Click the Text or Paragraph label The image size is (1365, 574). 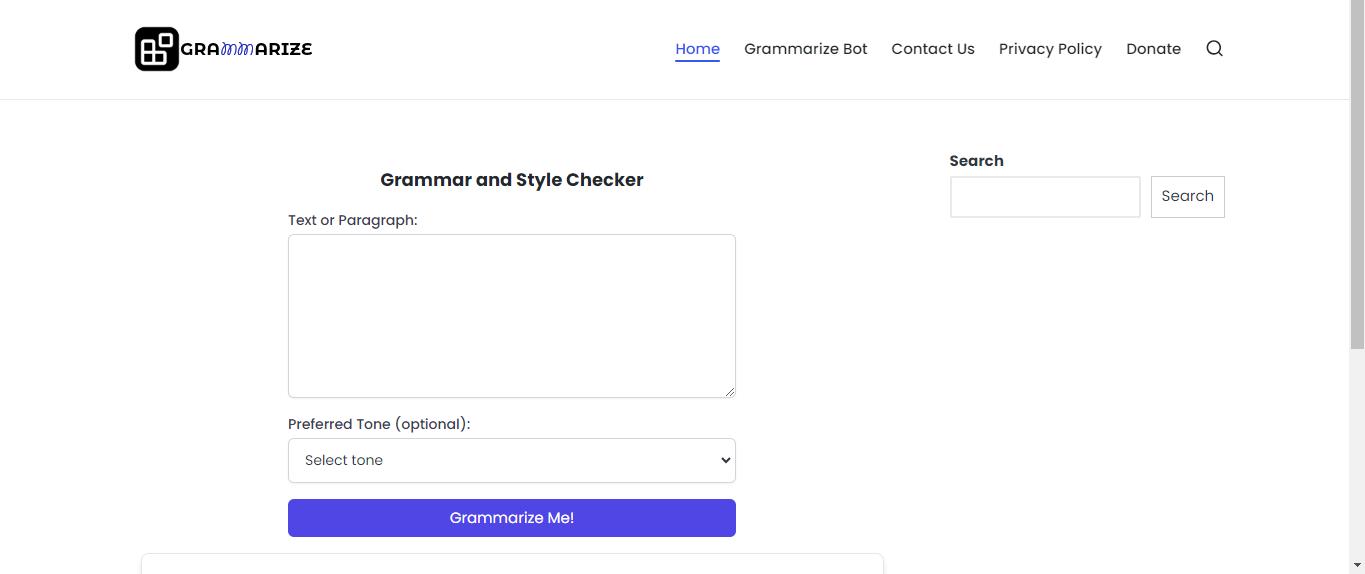tap(353, 220)
